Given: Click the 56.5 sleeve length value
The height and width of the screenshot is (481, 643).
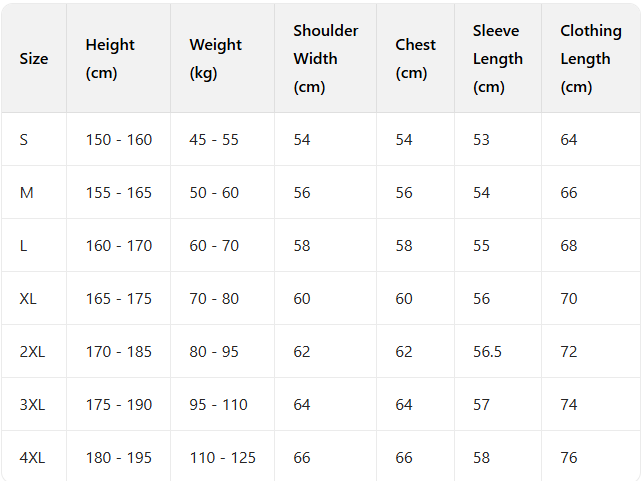Looking at the screenshot, I should pos(488,352).
